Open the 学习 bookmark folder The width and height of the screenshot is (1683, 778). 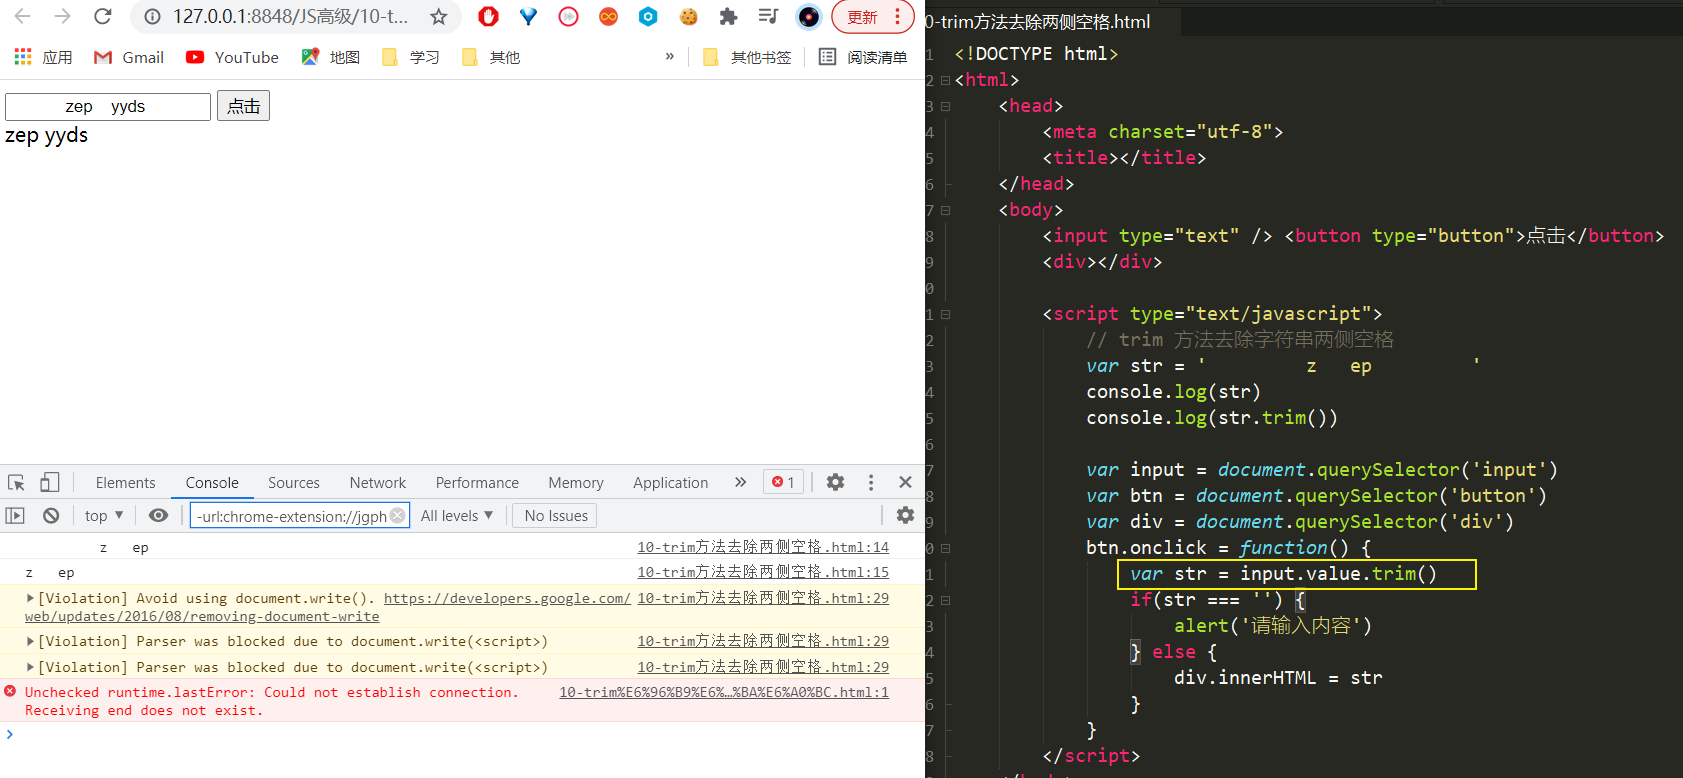click(x=410, y=57)
